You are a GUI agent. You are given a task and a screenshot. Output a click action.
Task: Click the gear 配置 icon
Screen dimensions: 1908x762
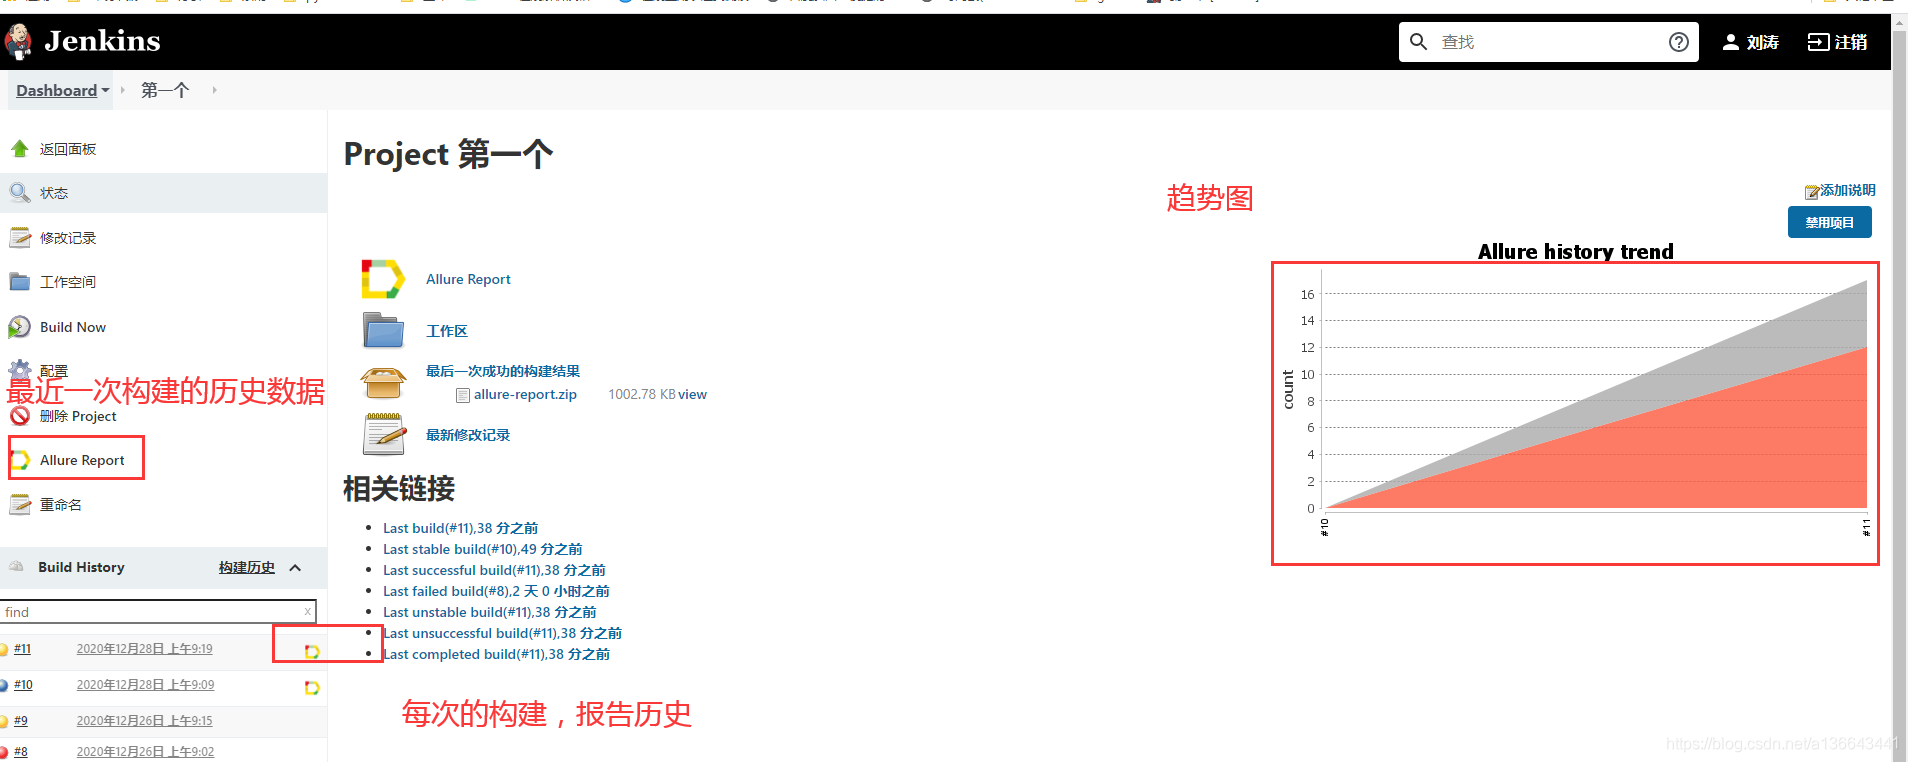(x=19, y=369)
